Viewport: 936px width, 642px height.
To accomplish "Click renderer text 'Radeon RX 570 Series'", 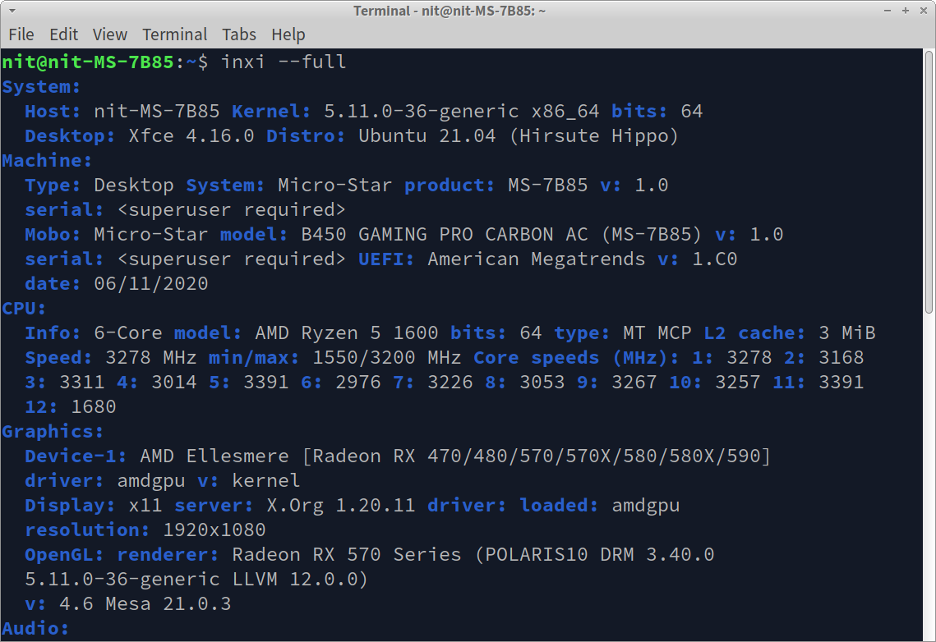I will 347,555.
